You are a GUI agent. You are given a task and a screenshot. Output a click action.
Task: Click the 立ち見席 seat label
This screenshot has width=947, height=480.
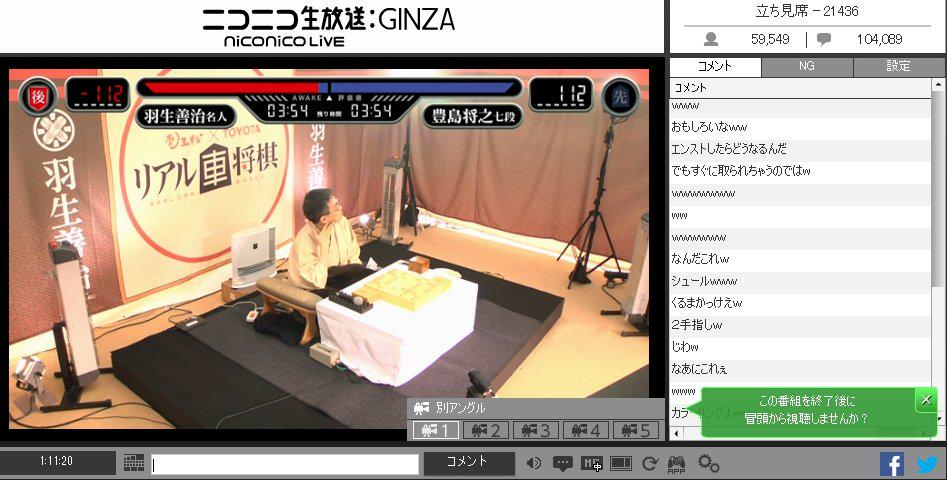807,11
